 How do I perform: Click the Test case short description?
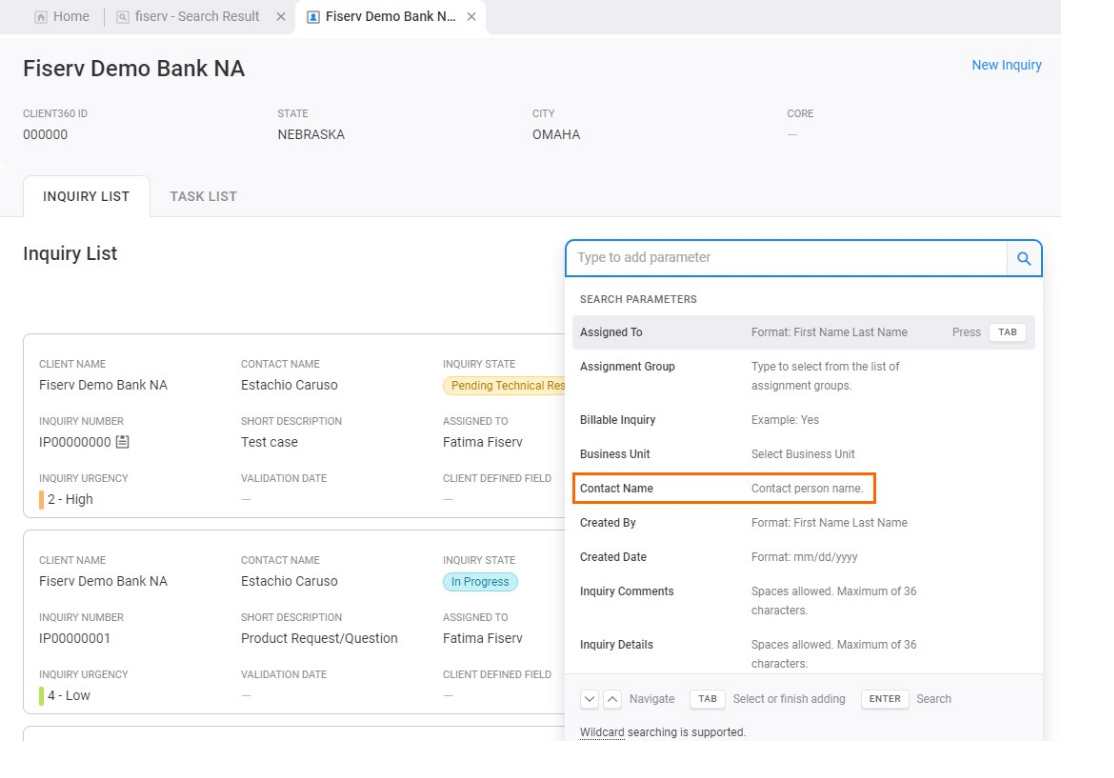point(269,442)
